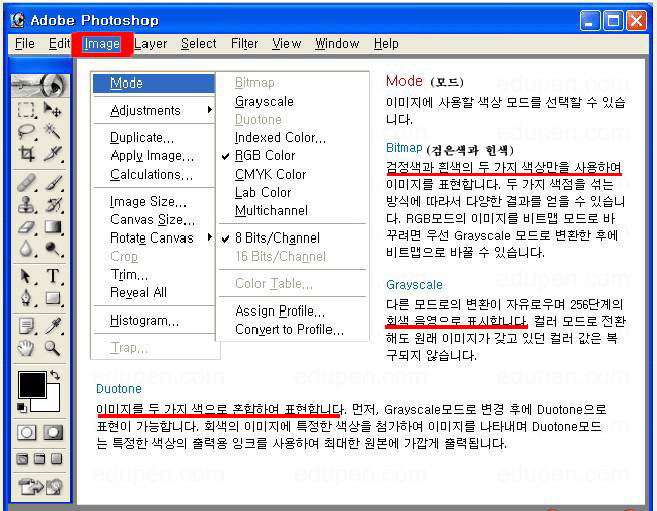Open the Window menu
Screen dimensions: 657x511
(x=337, y=44)
